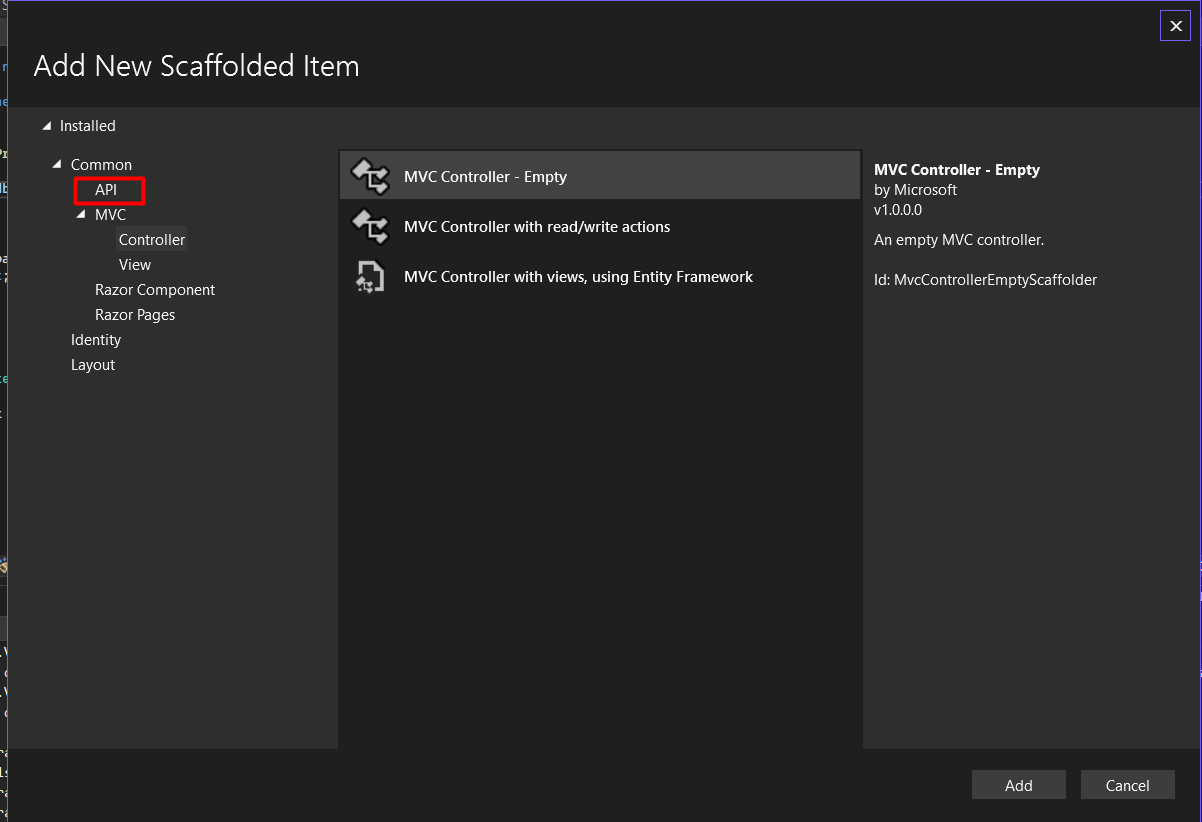Close the Add New Scaffolded Item dialog

[x=1175, y=26]
